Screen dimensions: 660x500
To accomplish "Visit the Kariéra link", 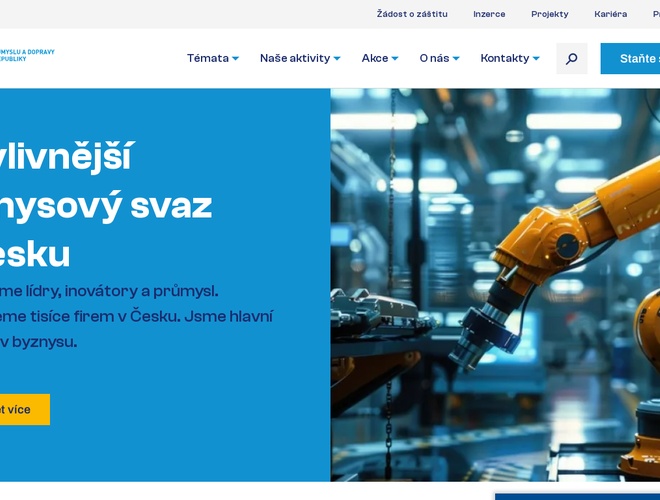I will point(610,14).
